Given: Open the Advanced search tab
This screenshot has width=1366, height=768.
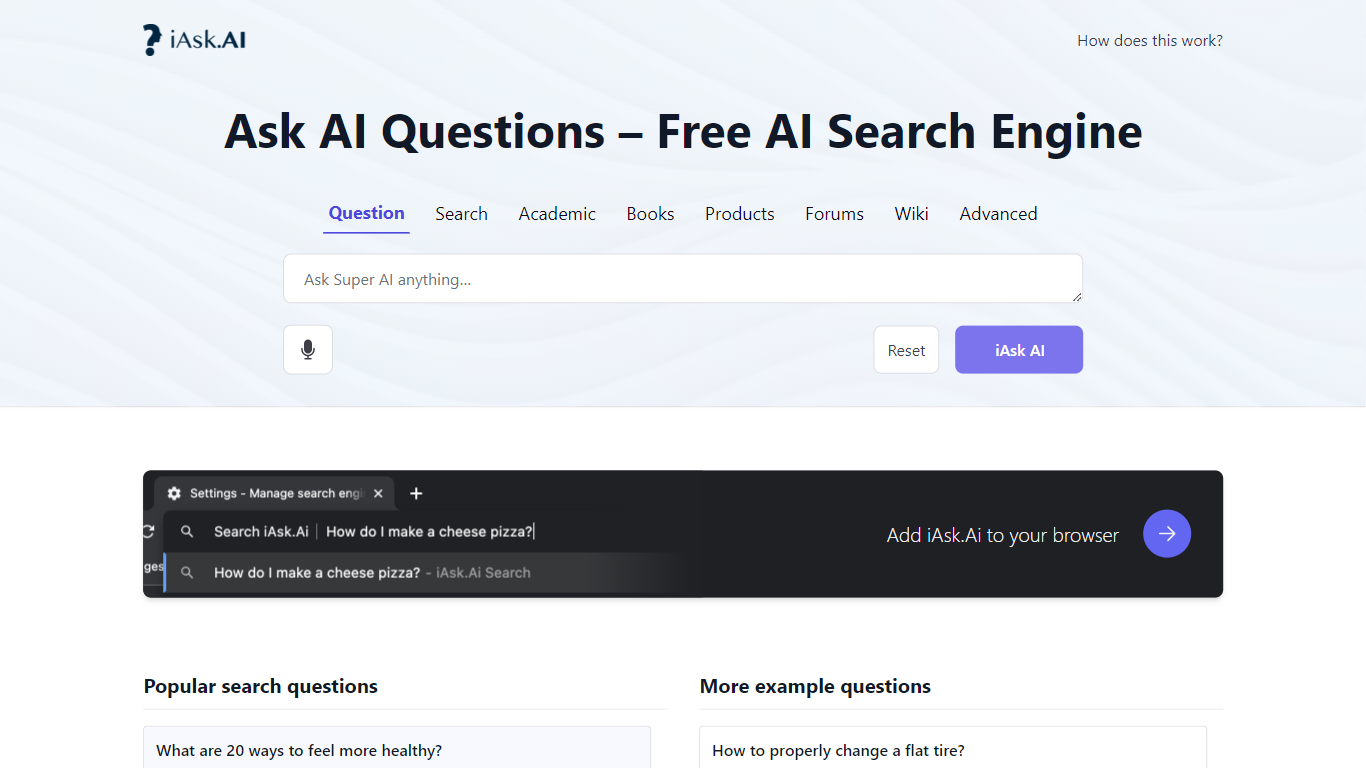Looking at the screenshot, I should (x=998, y=214).
